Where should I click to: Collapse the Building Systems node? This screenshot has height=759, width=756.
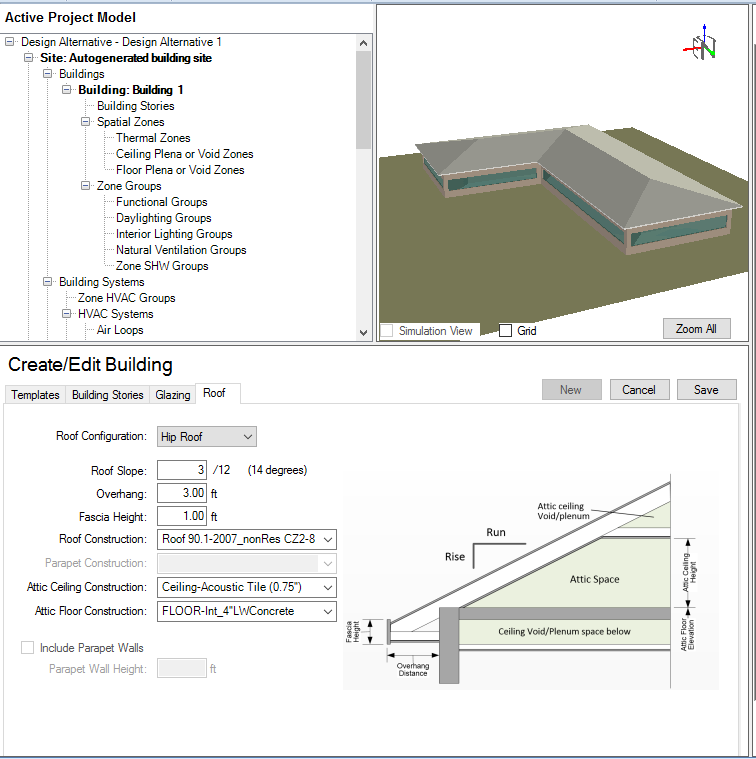pos(48,282)
